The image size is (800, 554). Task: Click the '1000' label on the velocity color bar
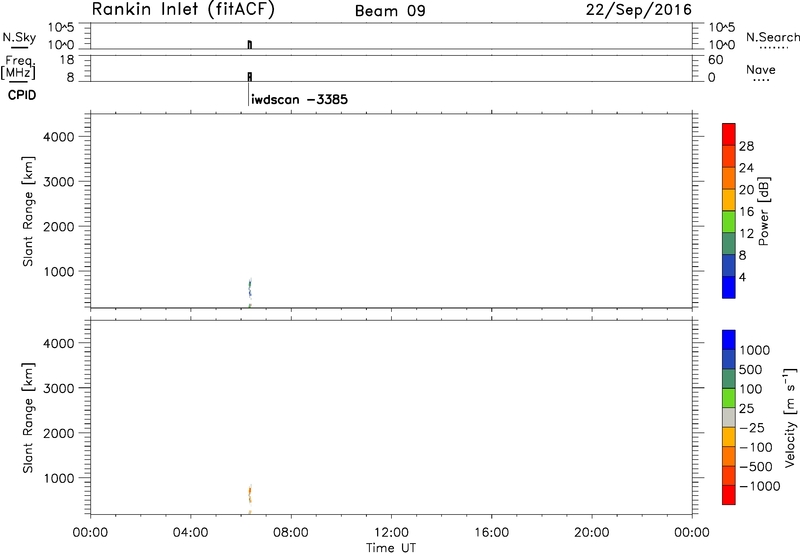coord(754,350)
